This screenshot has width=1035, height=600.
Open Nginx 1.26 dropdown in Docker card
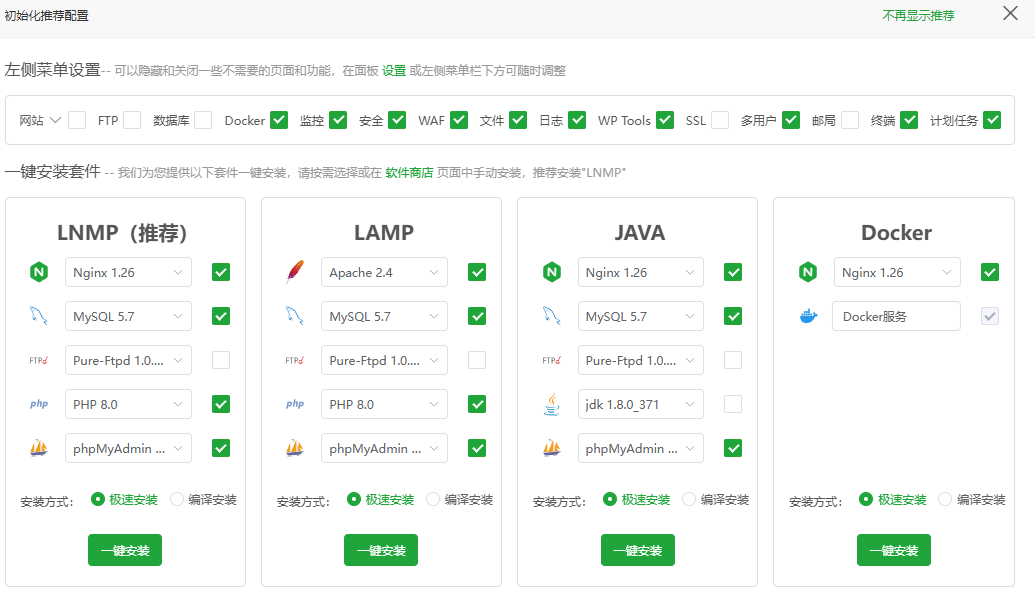(896, 272)
